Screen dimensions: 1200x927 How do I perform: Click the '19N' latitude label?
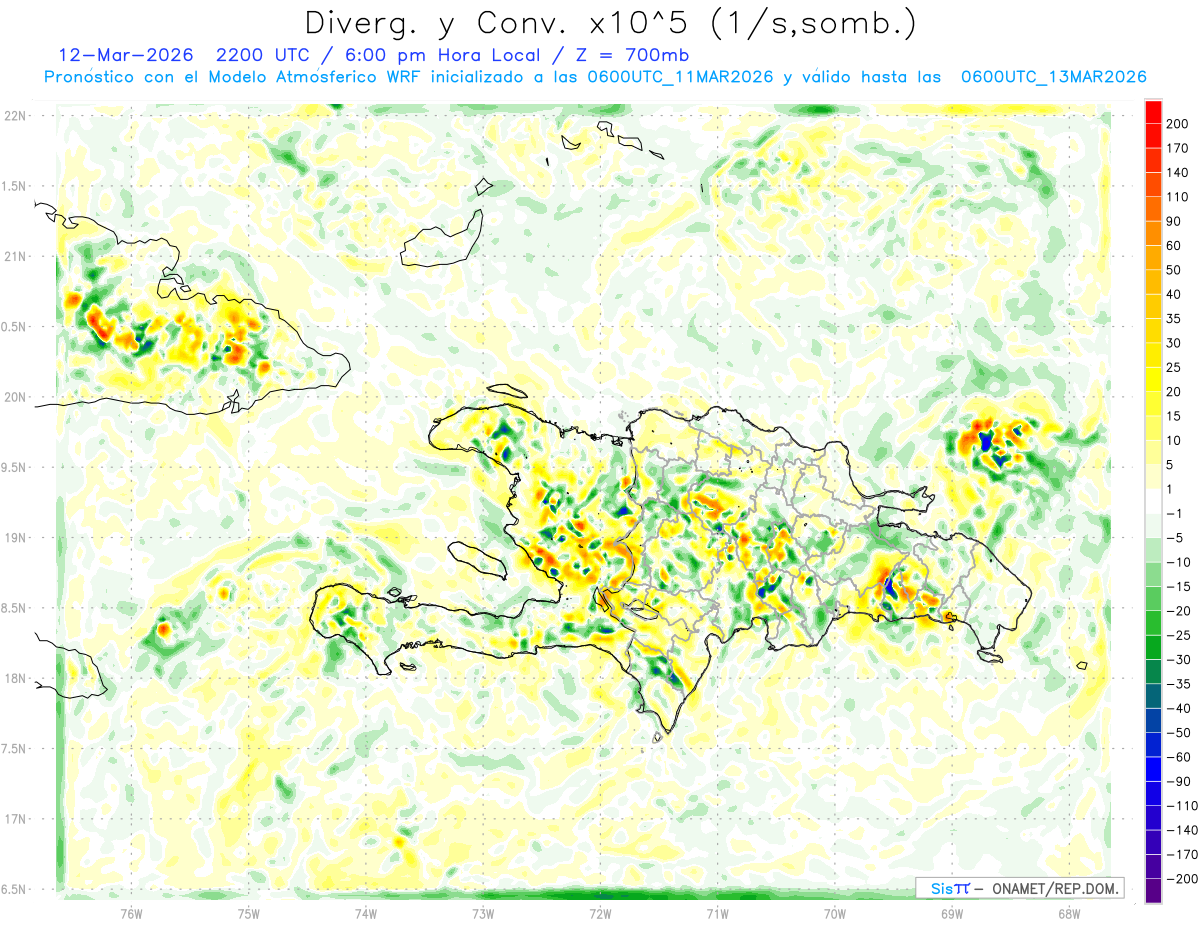tap(15, 538)
